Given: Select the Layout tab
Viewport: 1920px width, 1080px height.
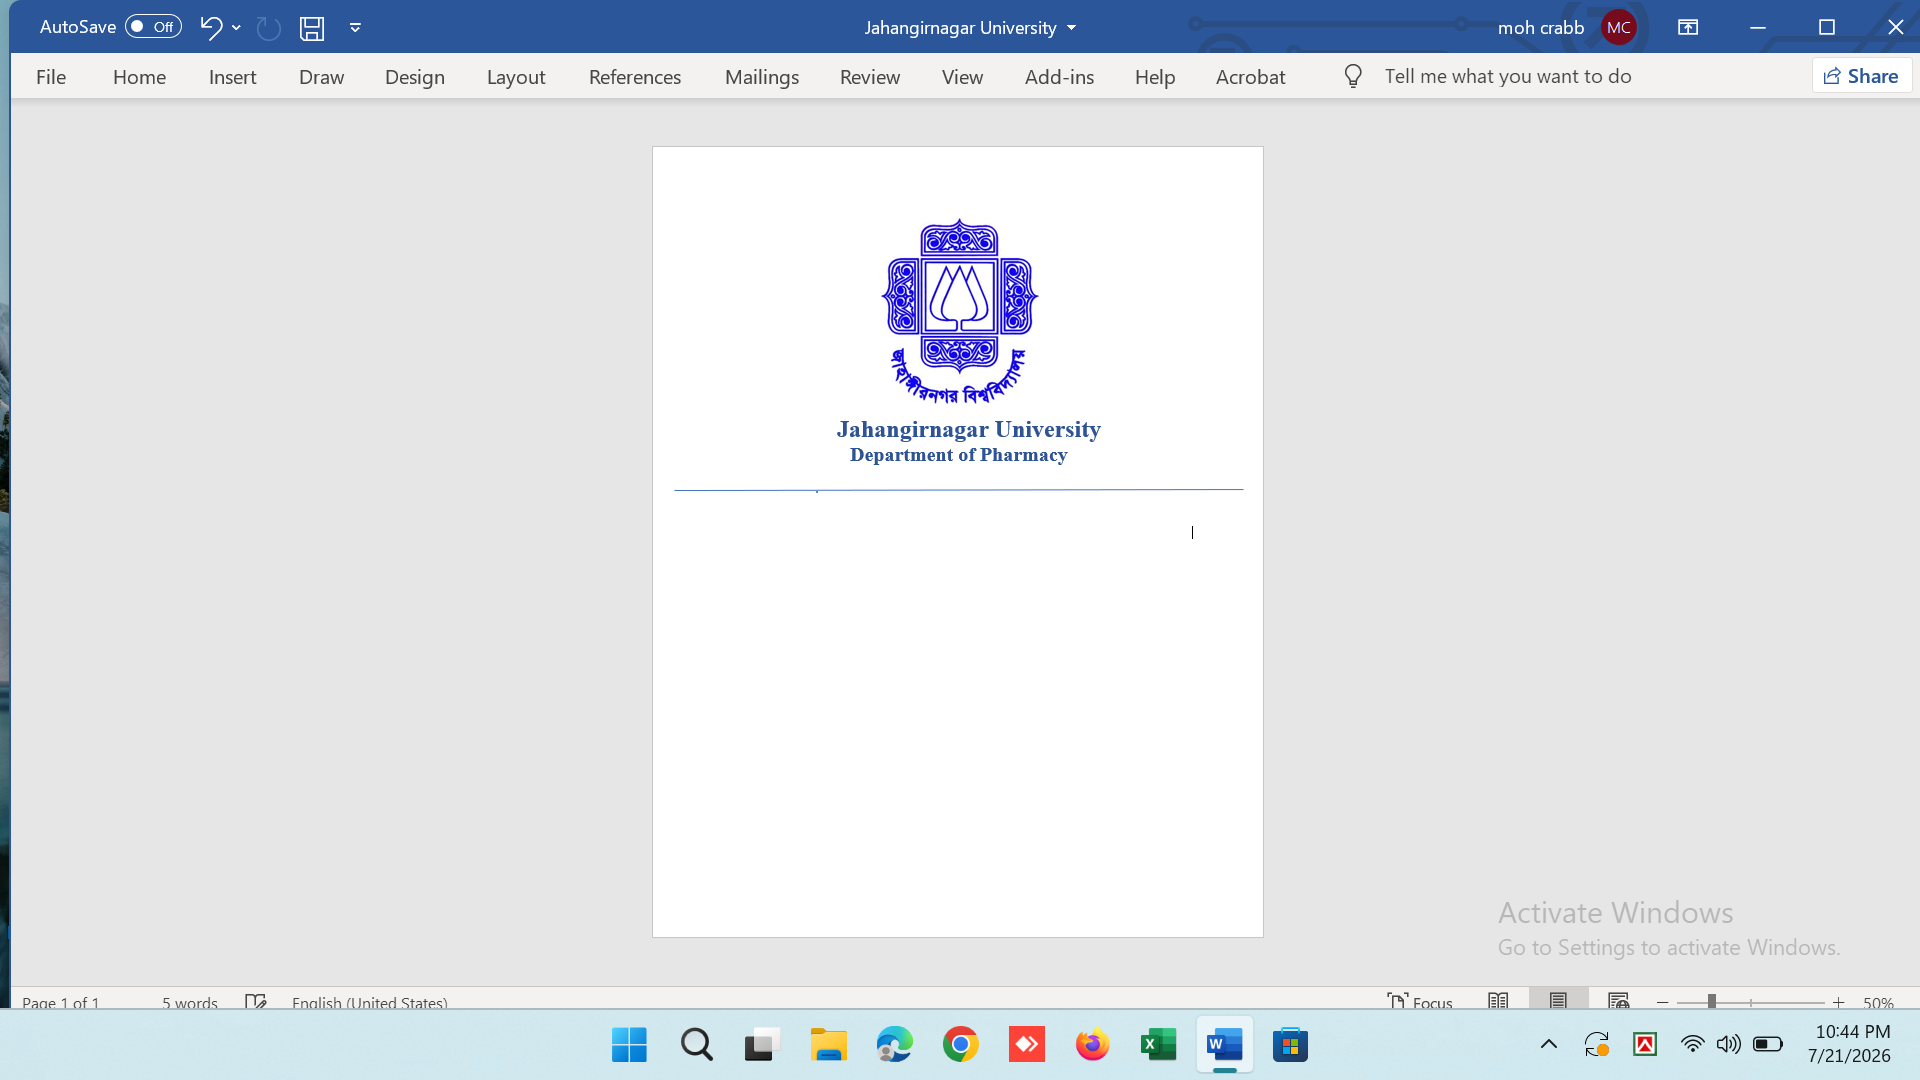Looking at the screenshot, I should click(x=516, y=77).
